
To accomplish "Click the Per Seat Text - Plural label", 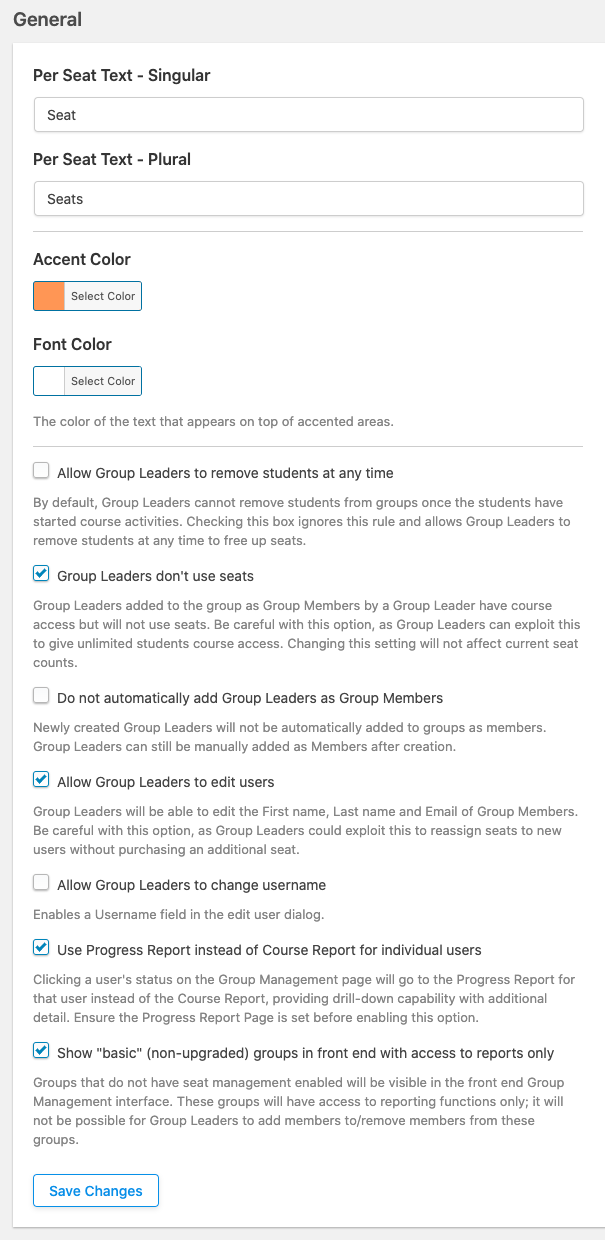I will [x=112, y=159].
